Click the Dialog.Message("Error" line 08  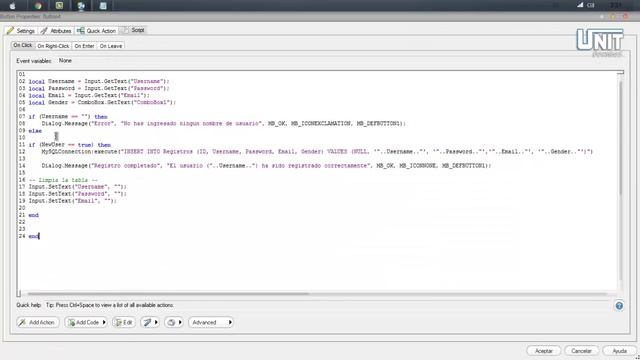point(224,123)
